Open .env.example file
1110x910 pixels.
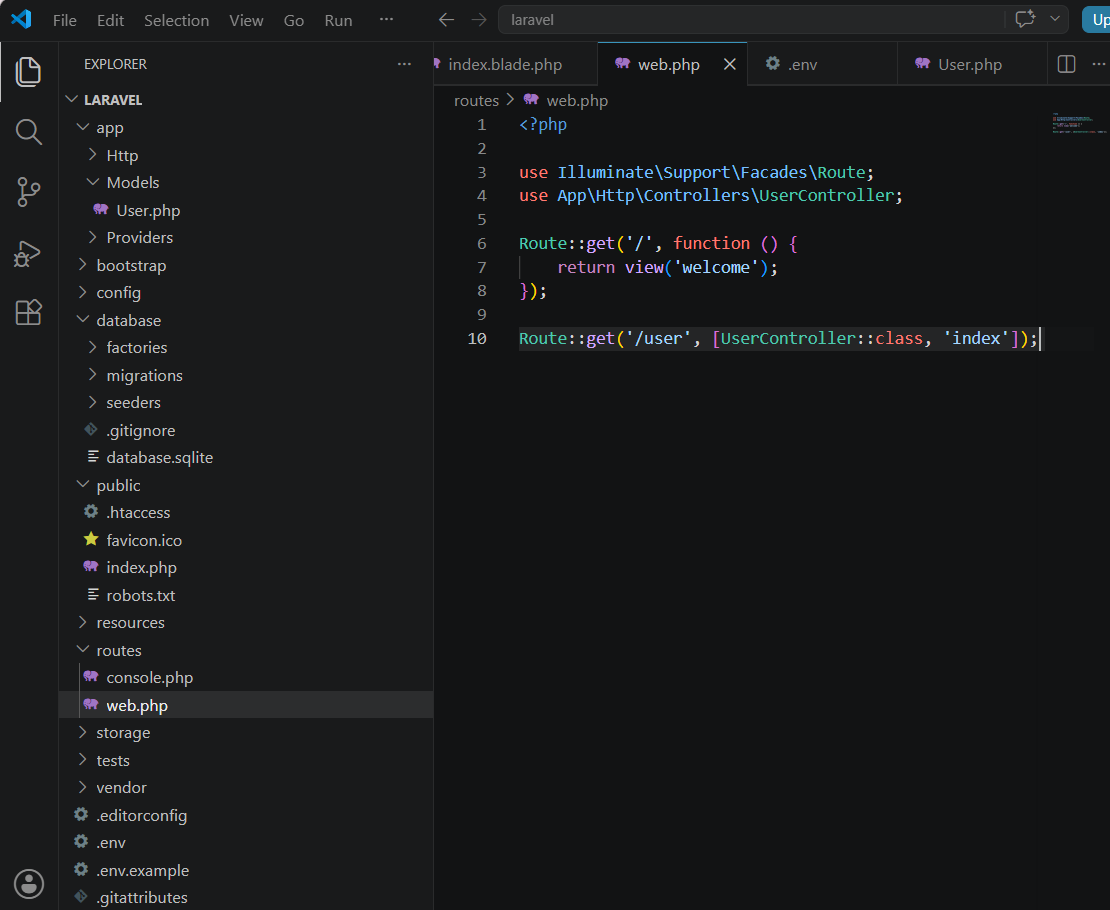(246, 870)
